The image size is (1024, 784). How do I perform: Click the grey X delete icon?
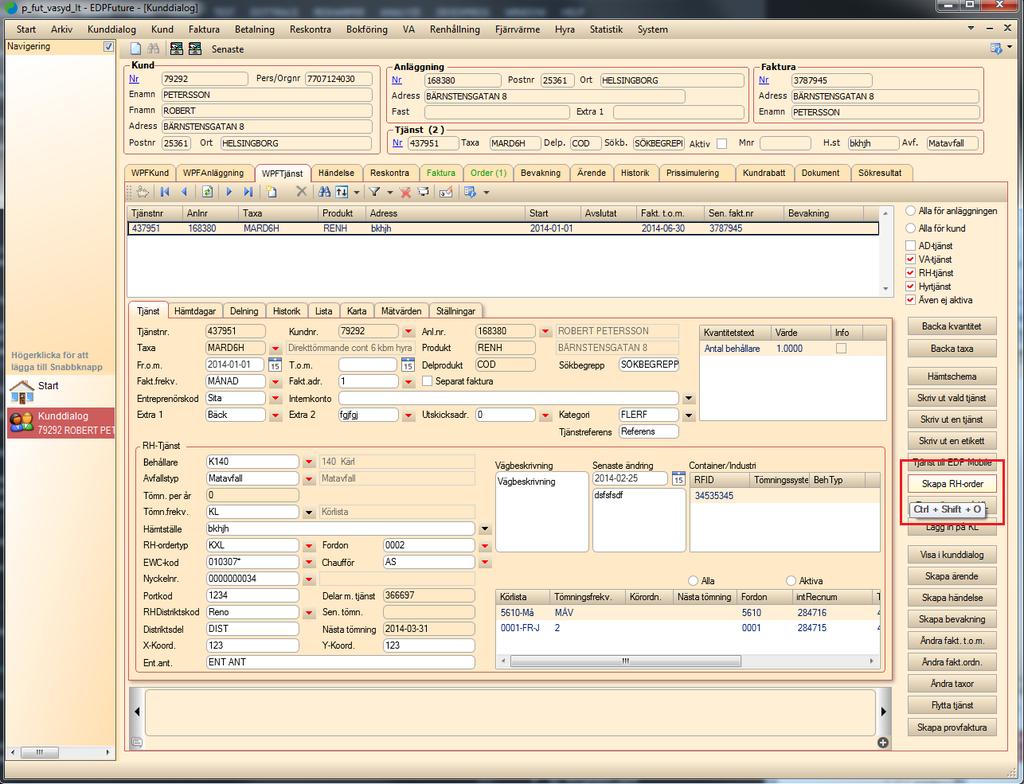click(x=301, y=191)
